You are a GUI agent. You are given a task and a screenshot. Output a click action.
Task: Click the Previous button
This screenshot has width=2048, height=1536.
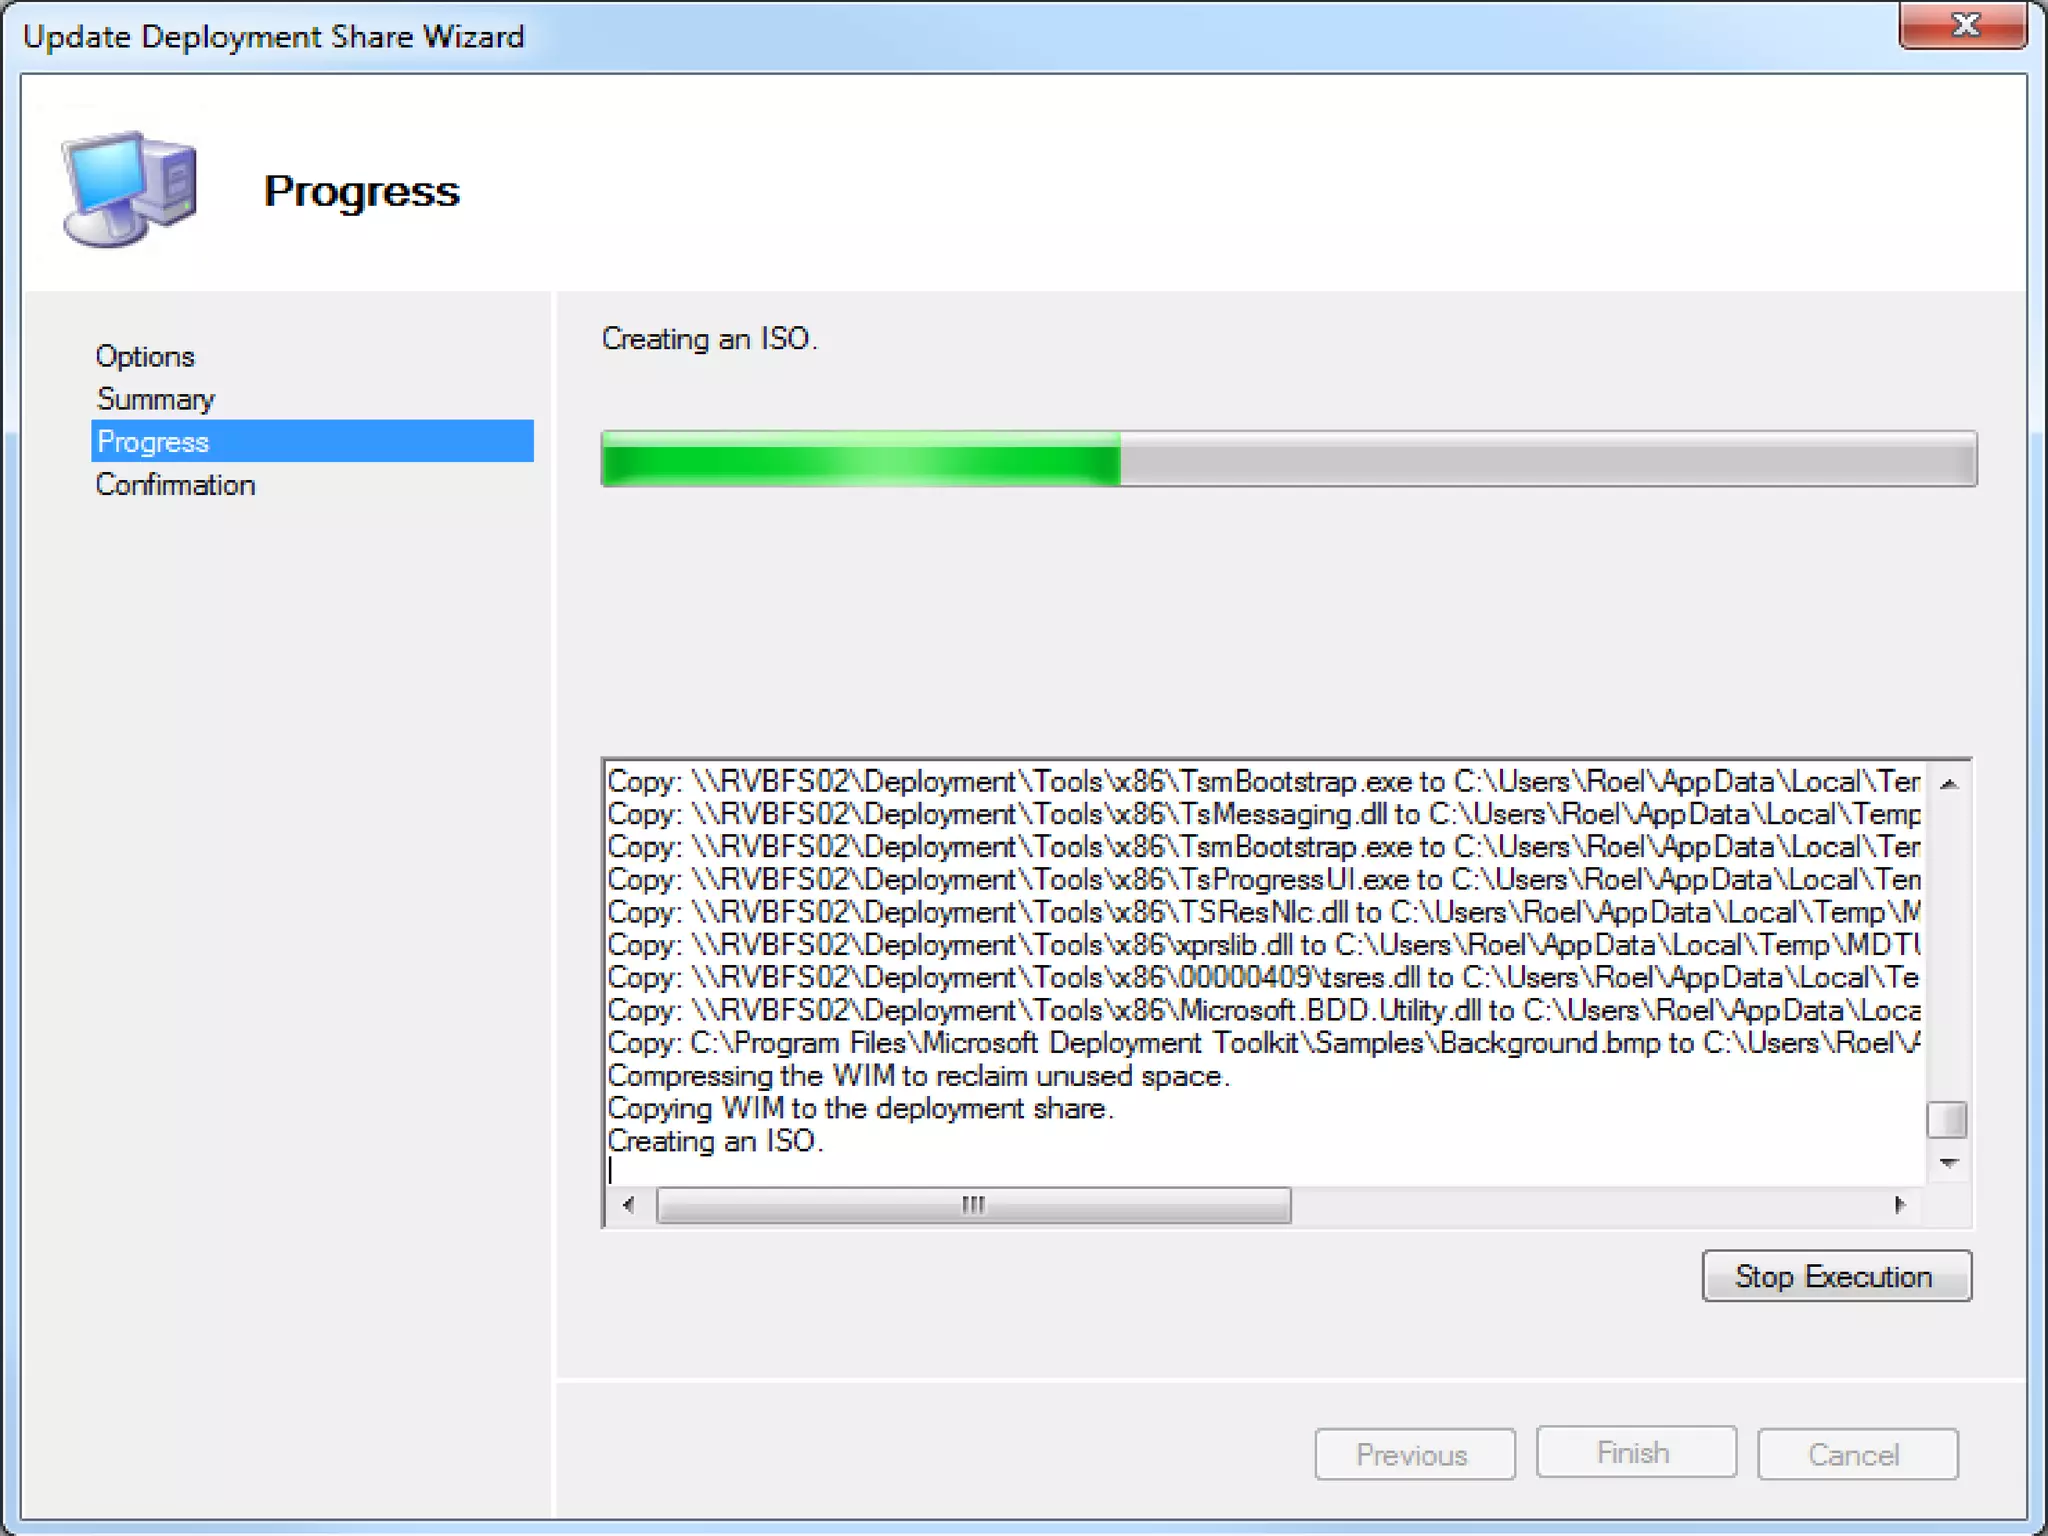point(1414,1454)
